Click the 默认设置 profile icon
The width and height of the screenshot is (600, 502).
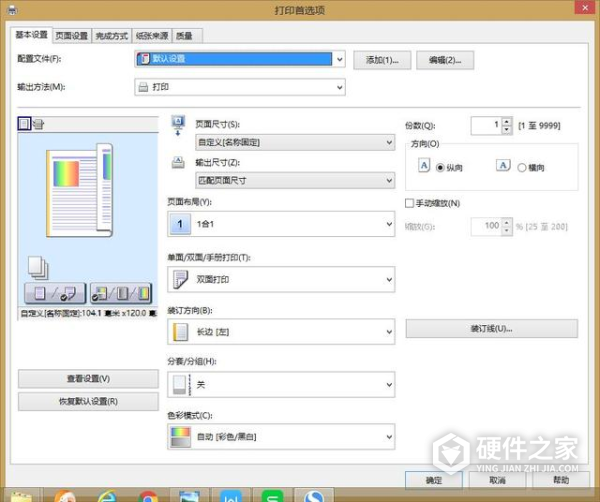click(144, 59)
